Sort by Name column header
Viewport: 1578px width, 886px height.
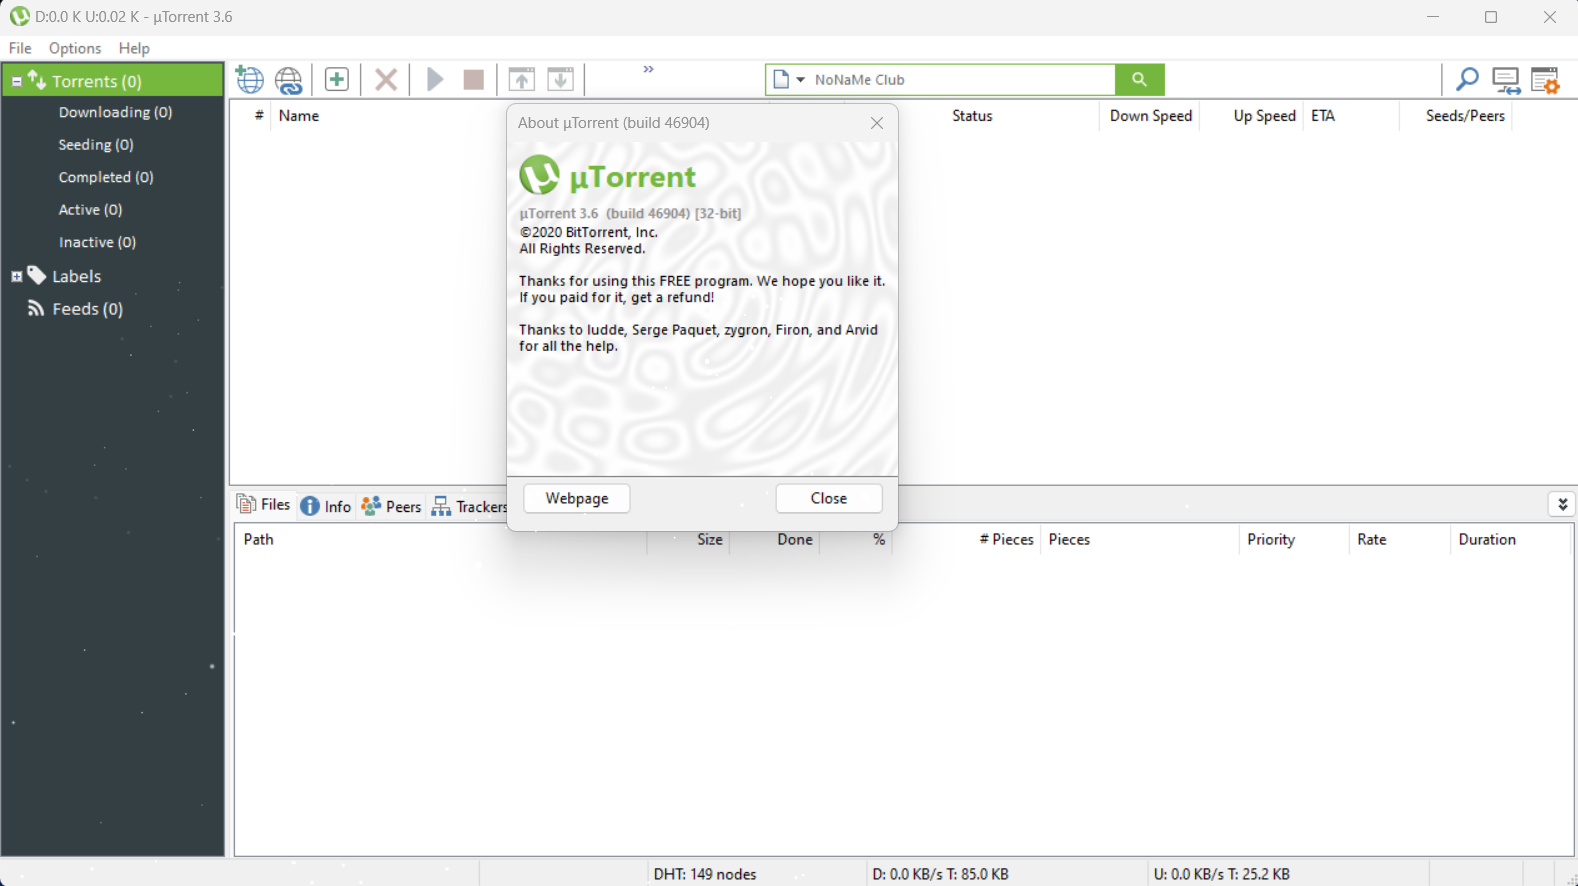299,116
